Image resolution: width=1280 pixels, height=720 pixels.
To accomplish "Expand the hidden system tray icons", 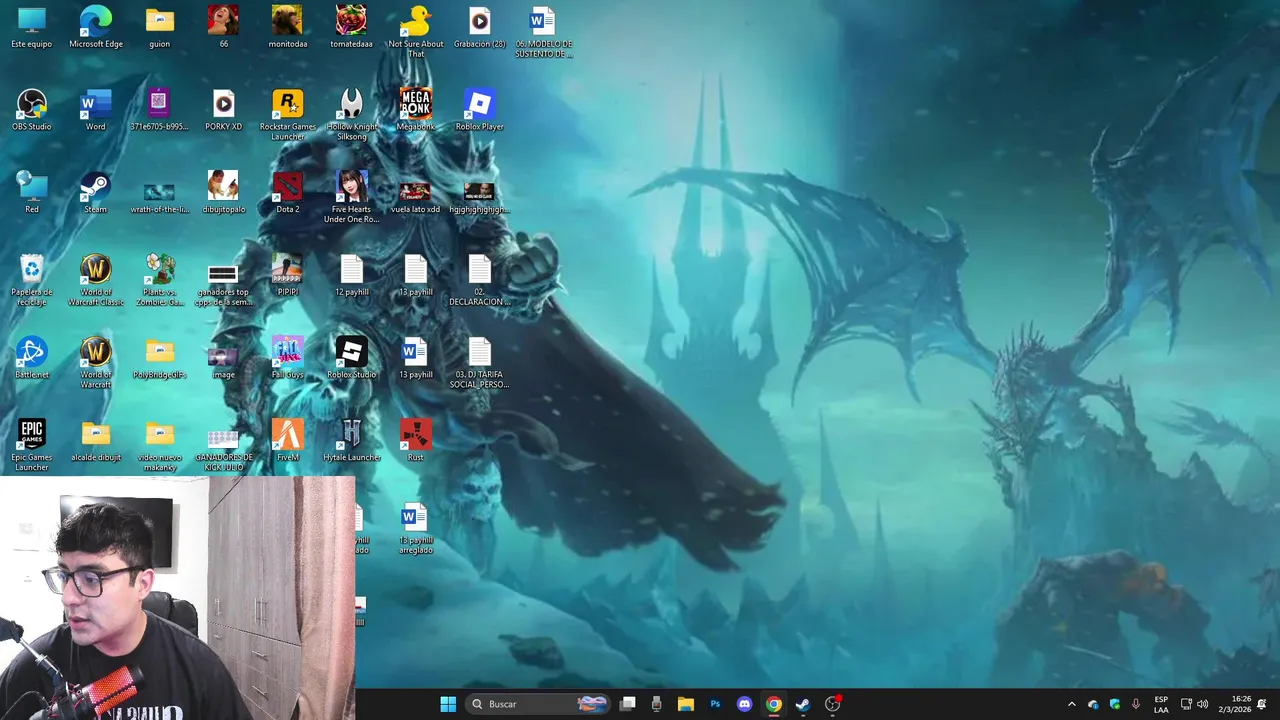I will [x=1072, y=704].
